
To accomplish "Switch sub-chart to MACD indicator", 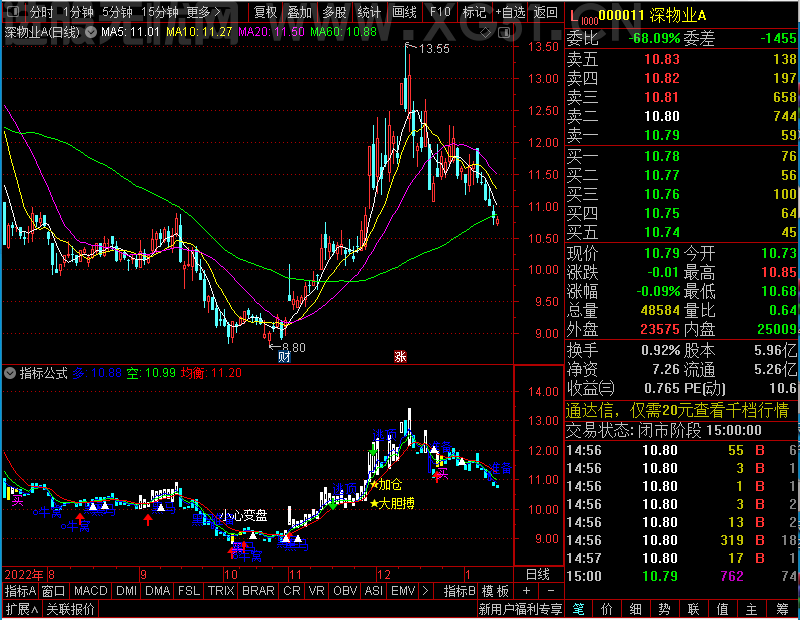I will click(91, 590).
